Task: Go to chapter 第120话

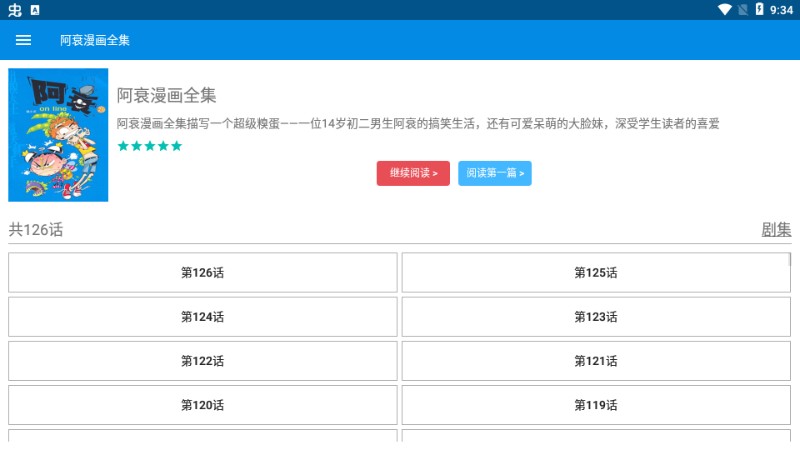Action: (x=202, y=405)
